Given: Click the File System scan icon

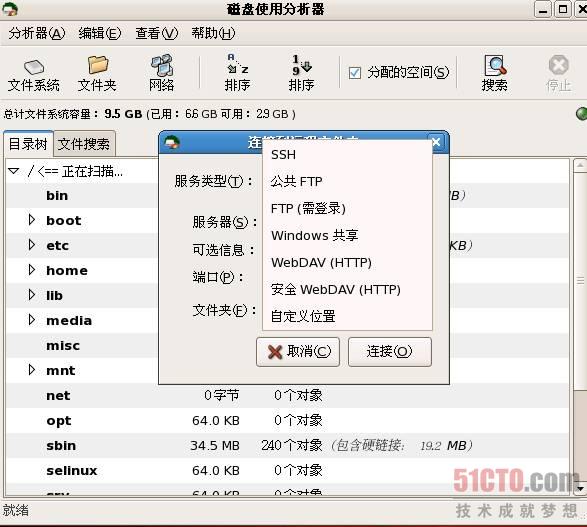Looking at the screenshot, I should pyautogui.click(x=34, y=68).
